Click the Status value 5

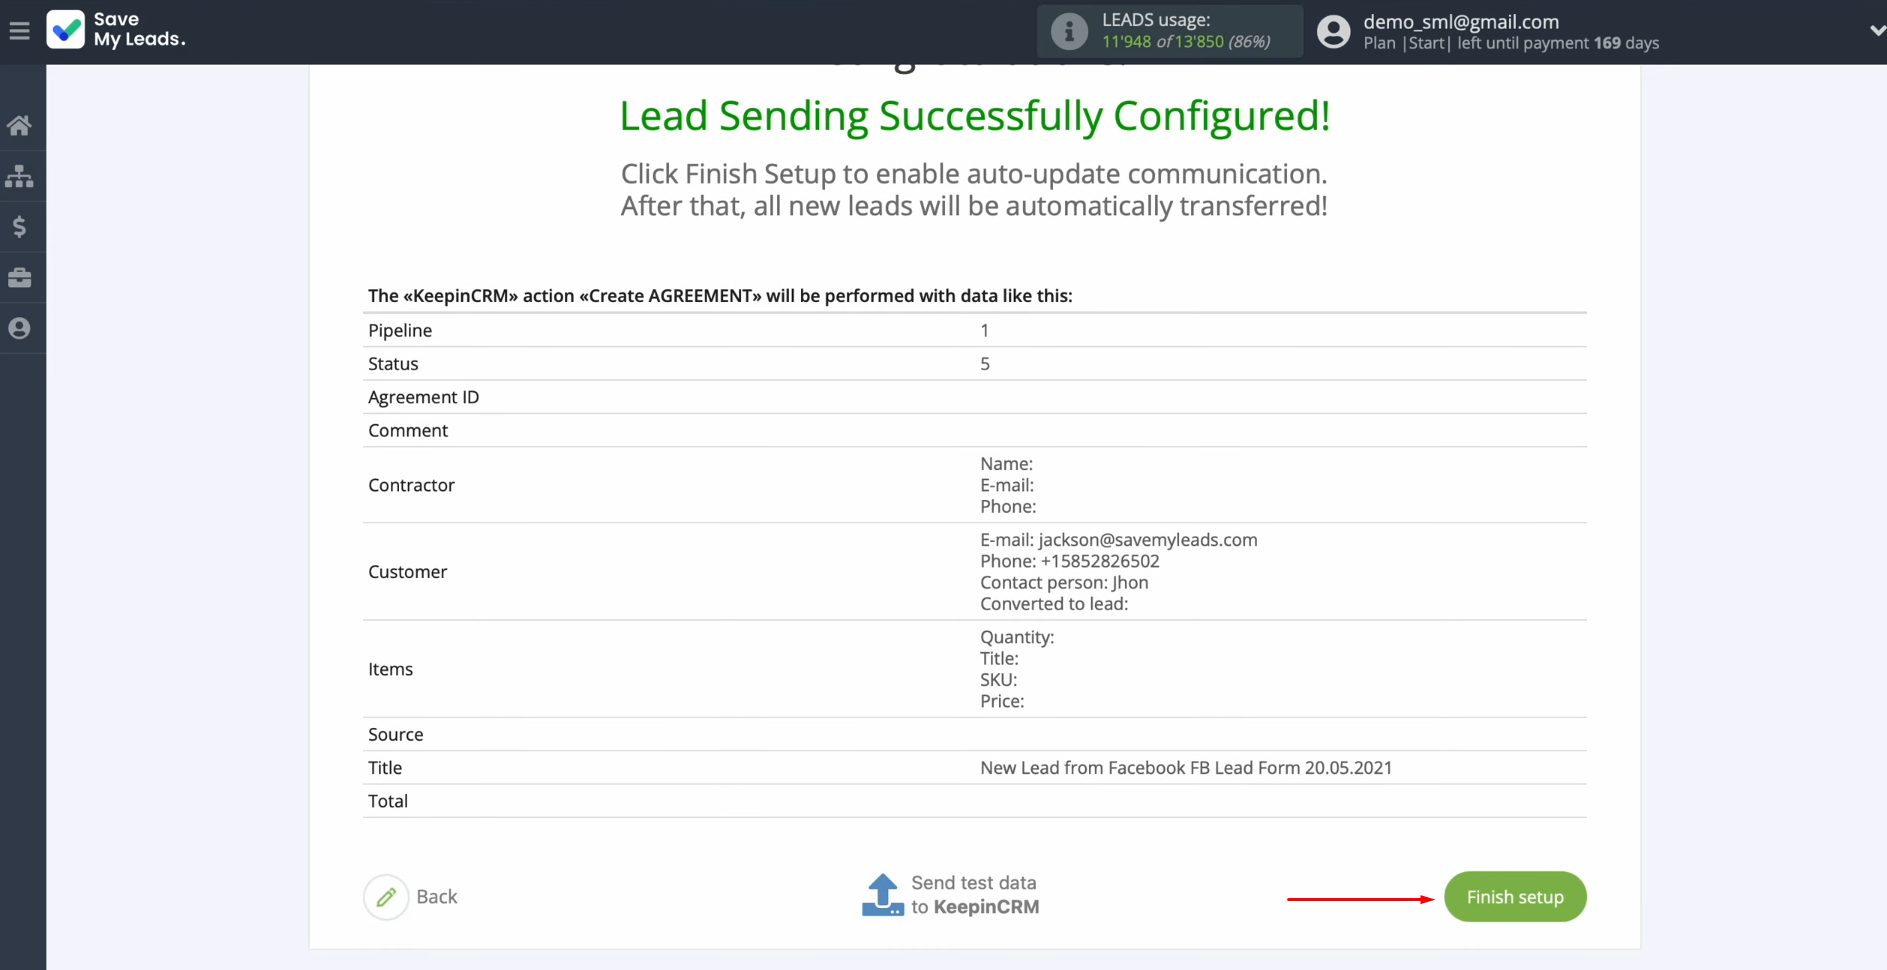(985, 364)
